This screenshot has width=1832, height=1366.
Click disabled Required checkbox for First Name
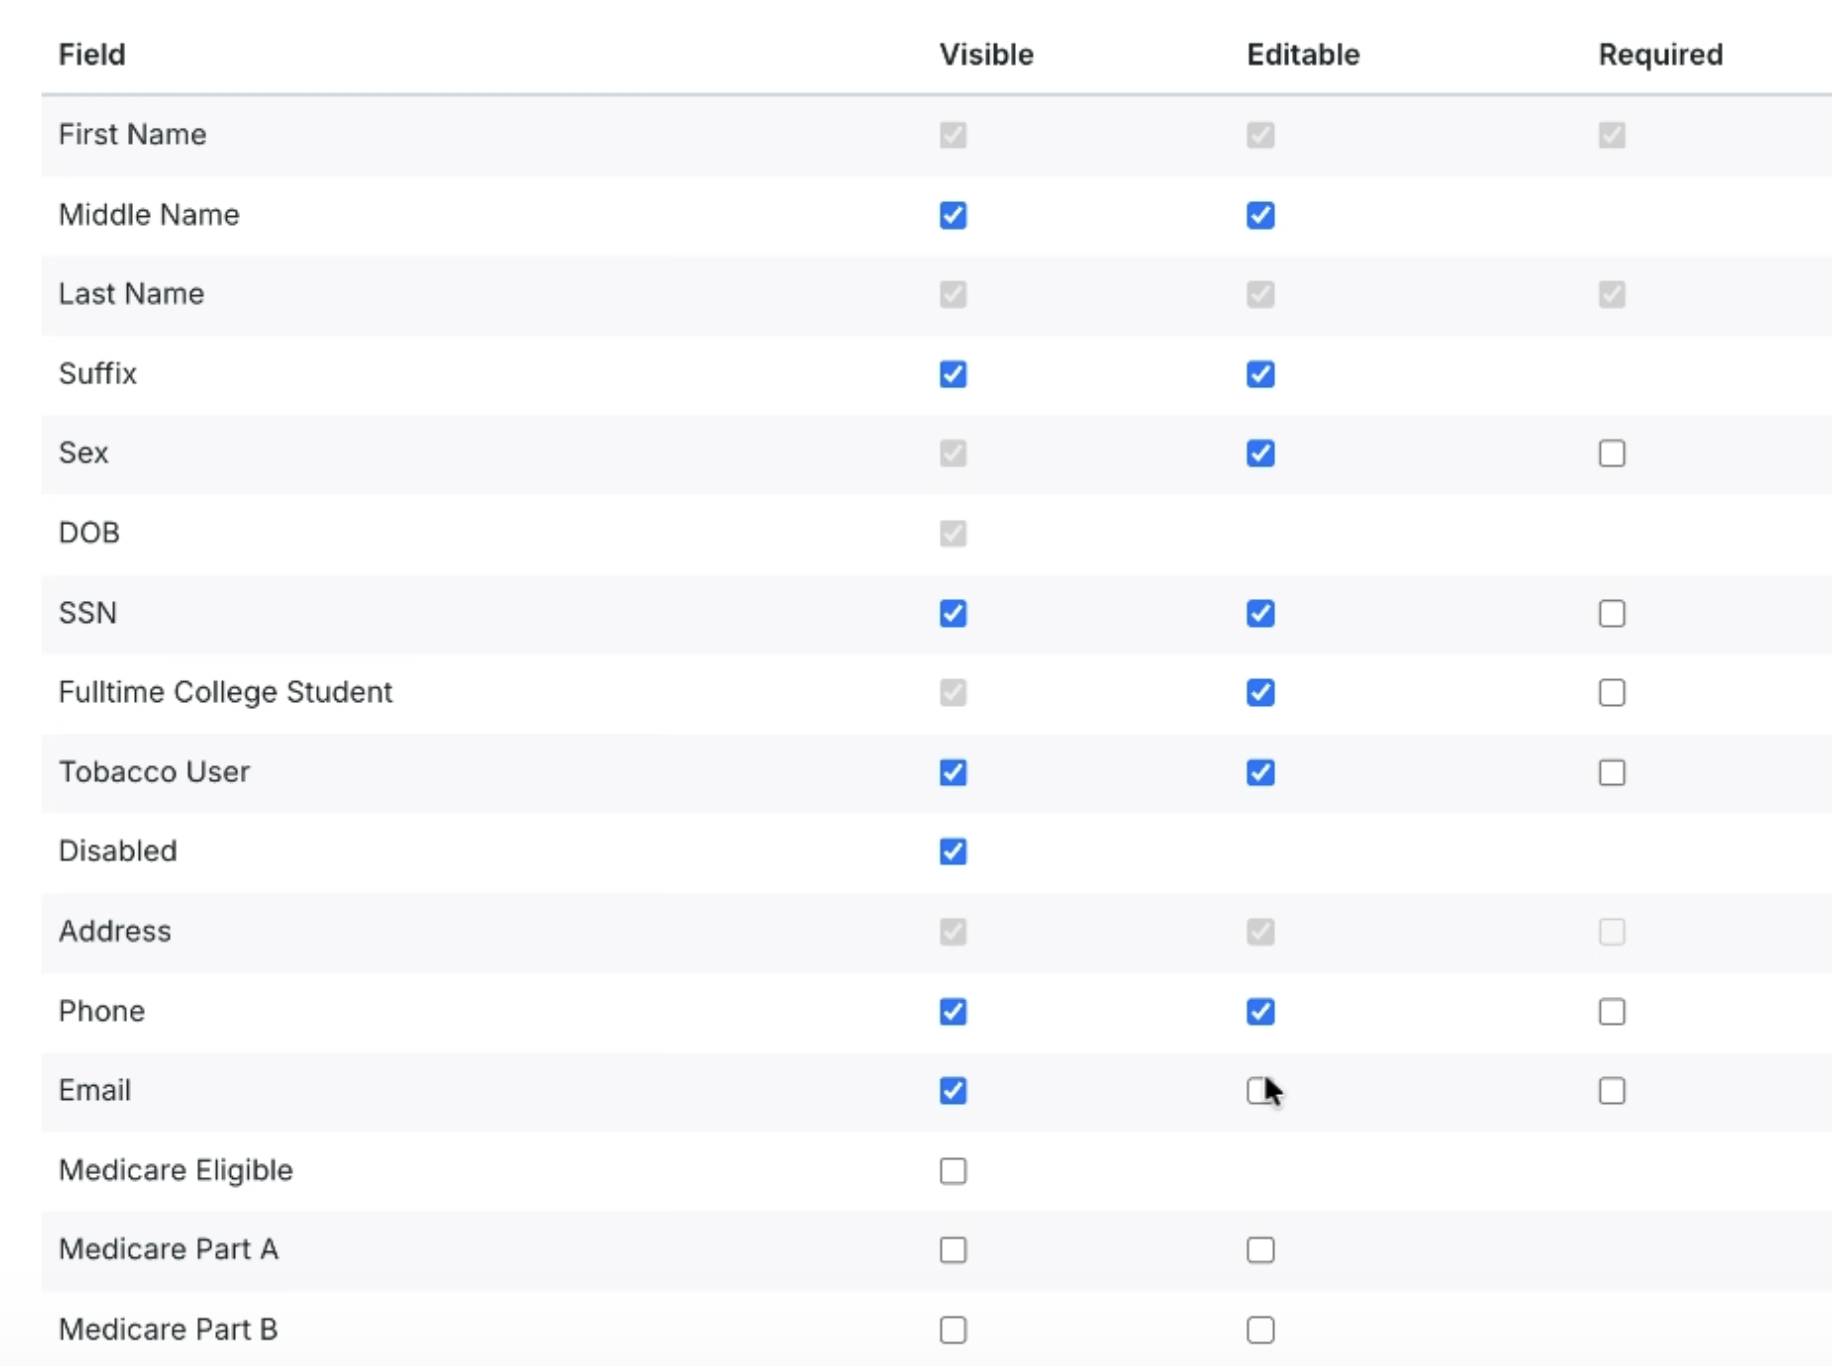1611,135
